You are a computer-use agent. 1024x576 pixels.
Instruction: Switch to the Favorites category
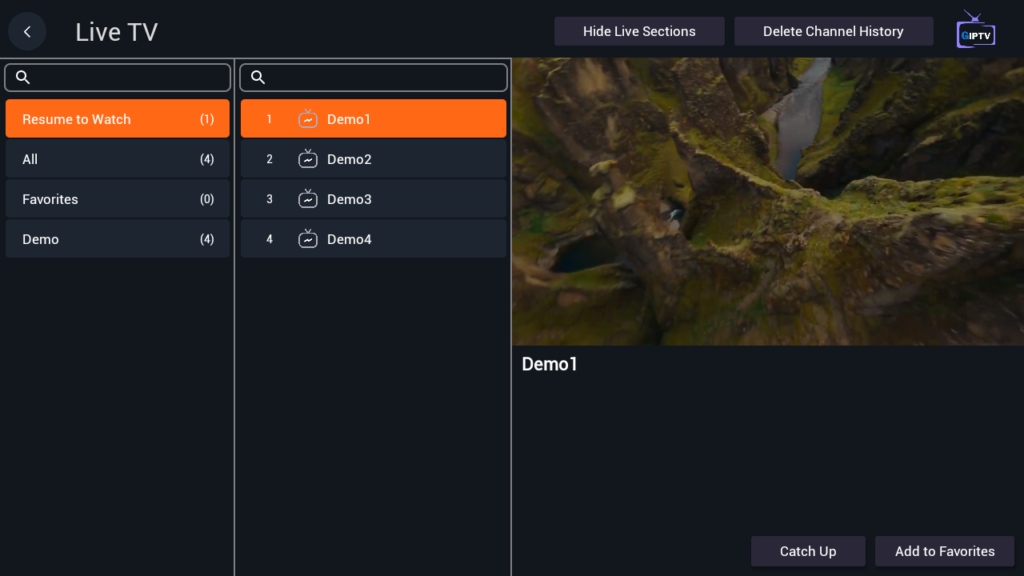(x=117, y=199)
